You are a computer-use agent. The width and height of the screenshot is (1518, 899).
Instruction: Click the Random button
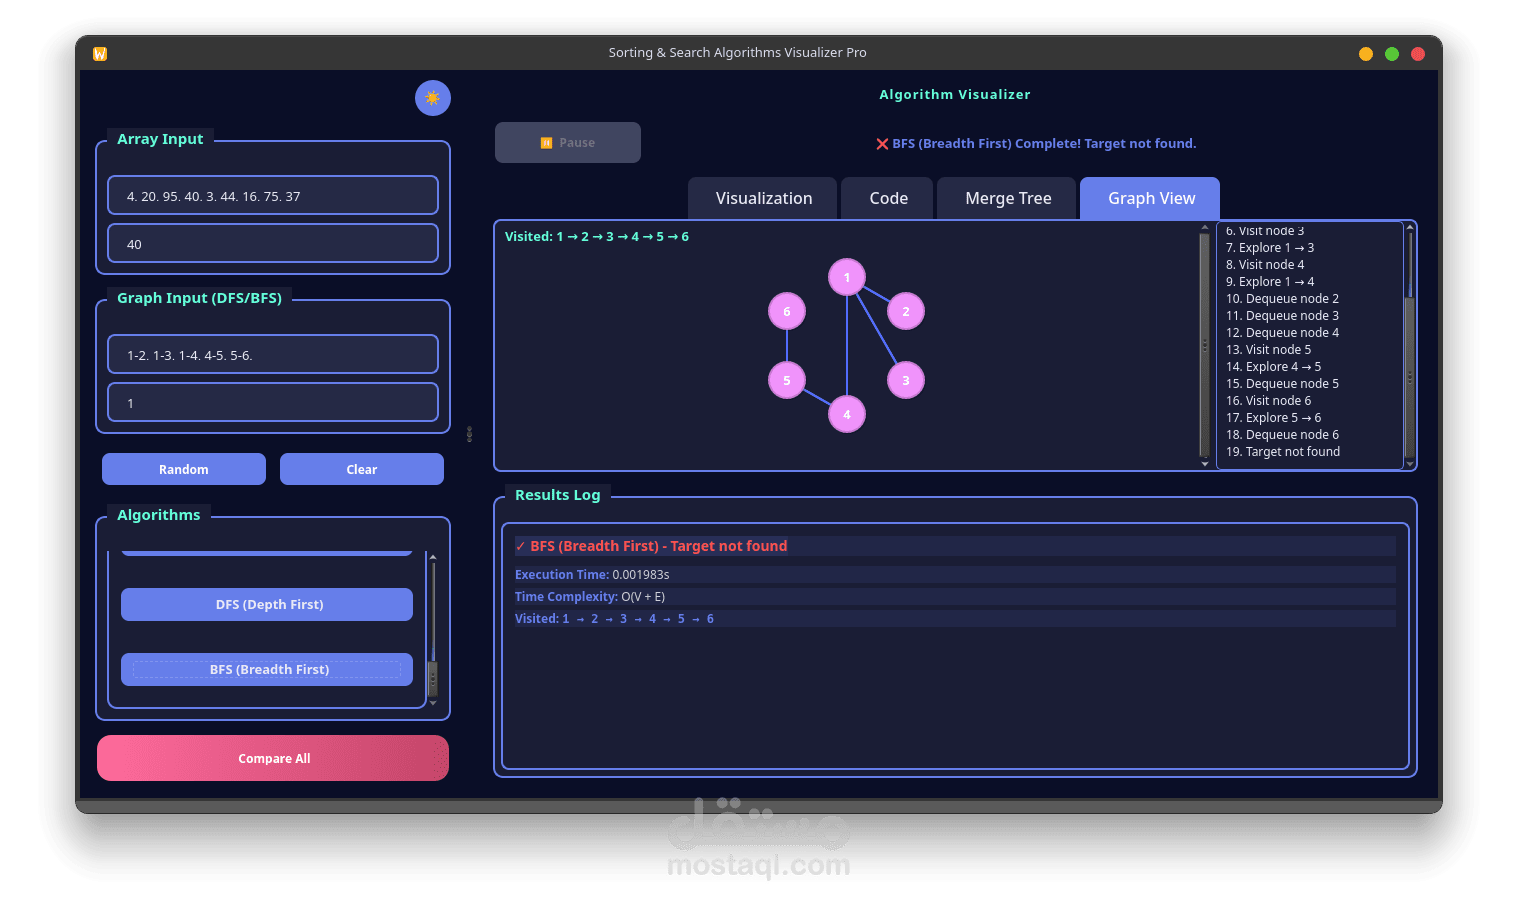click(184, 469)
